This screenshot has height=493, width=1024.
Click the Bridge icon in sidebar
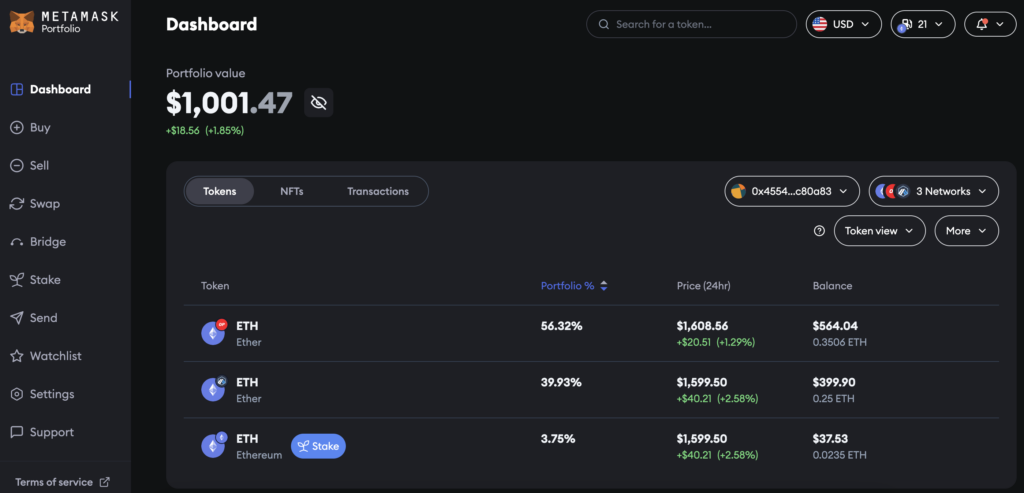pyautogui.click(x=17, y=242)
